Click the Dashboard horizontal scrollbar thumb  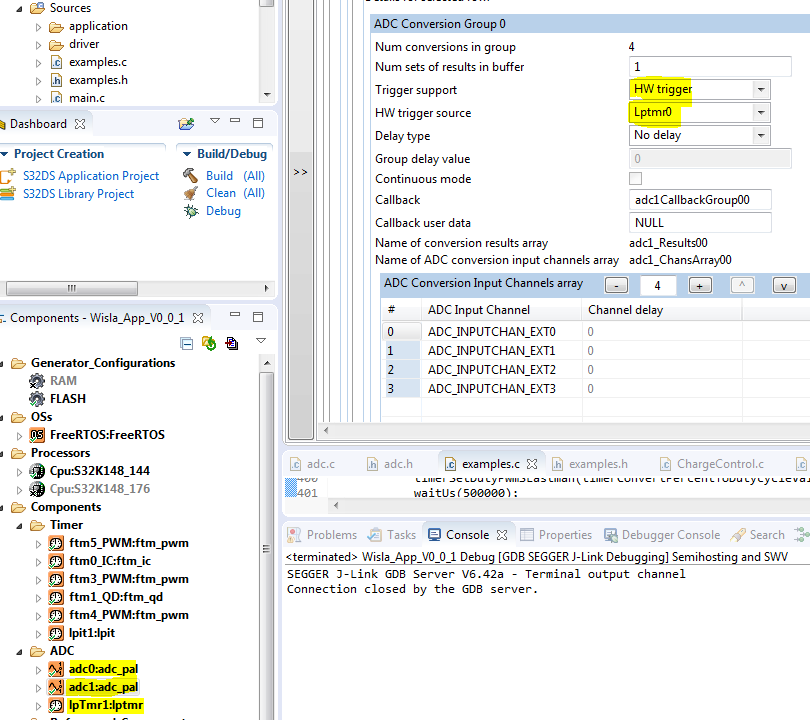click(71, 288)
